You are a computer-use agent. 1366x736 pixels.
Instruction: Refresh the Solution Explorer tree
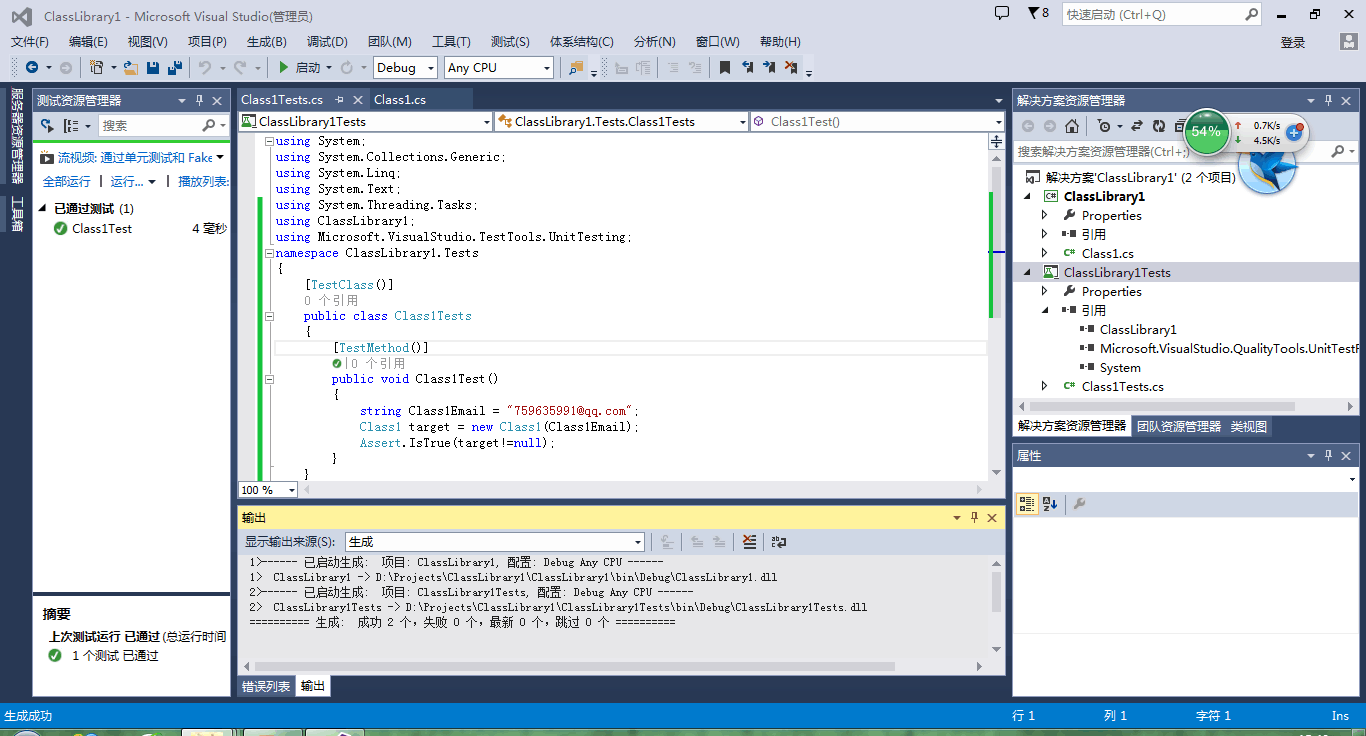(x=1159, y=126)
